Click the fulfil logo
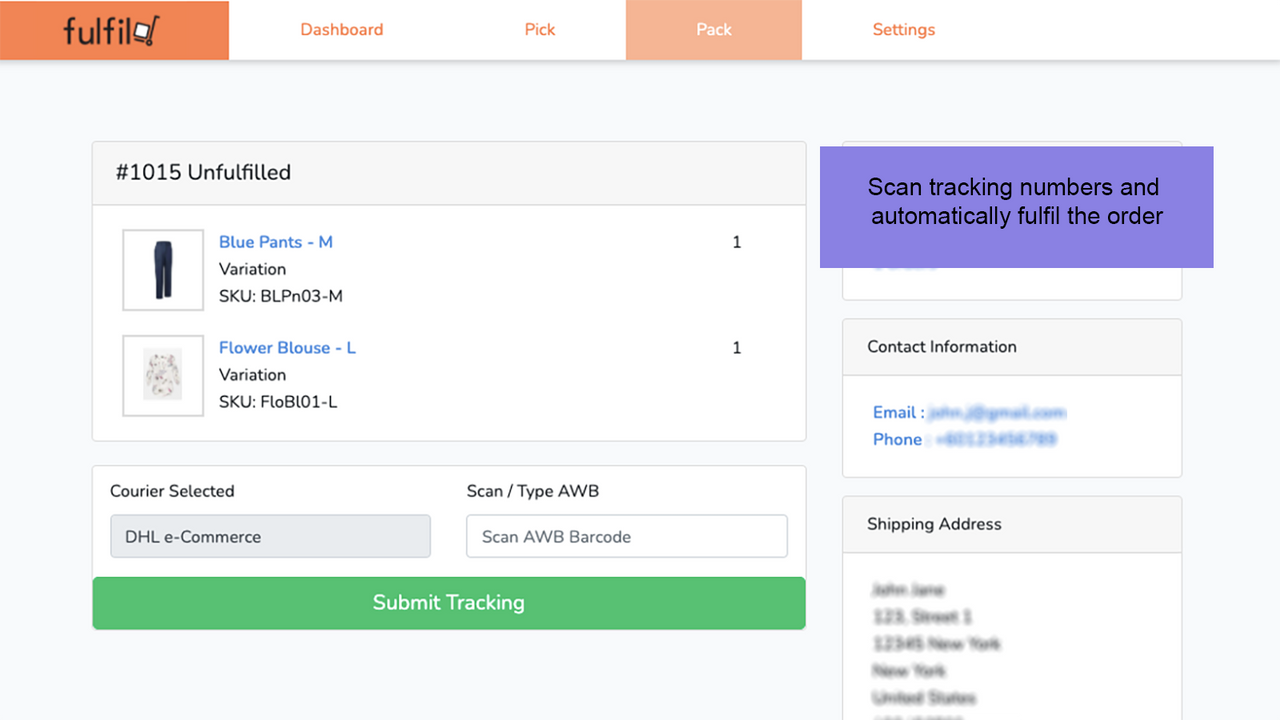The width and height of the screenshot is (1280, 720). 114,30
